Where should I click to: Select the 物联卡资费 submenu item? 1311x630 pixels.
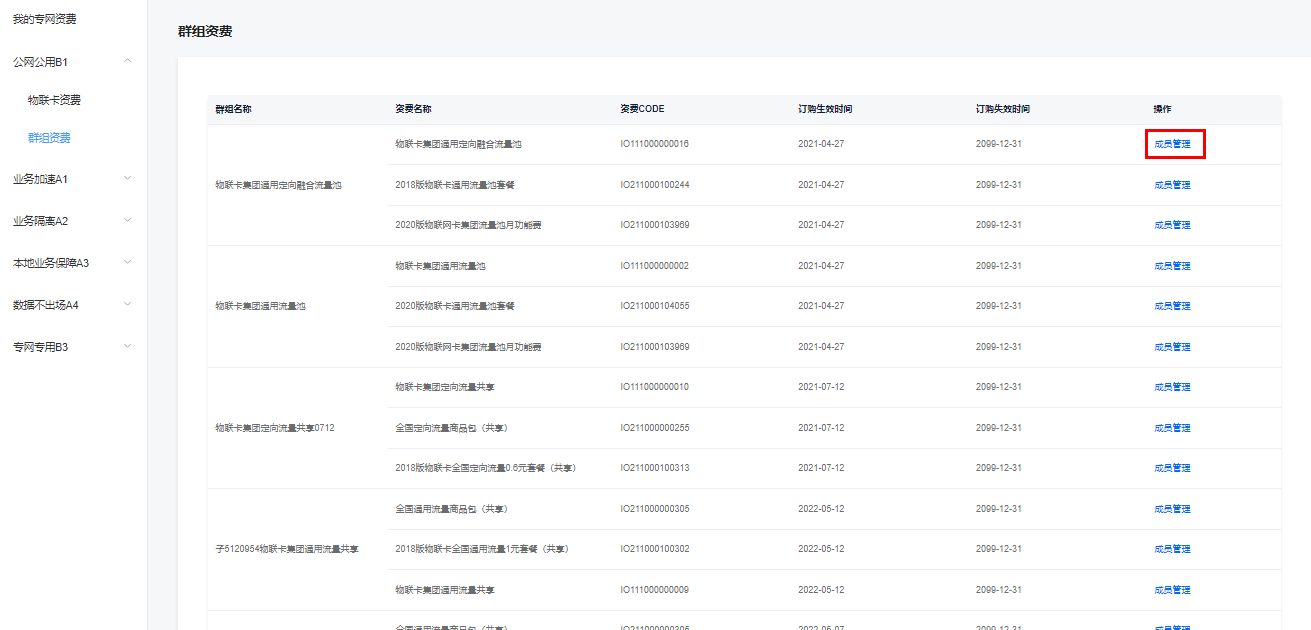click(54, 100)
